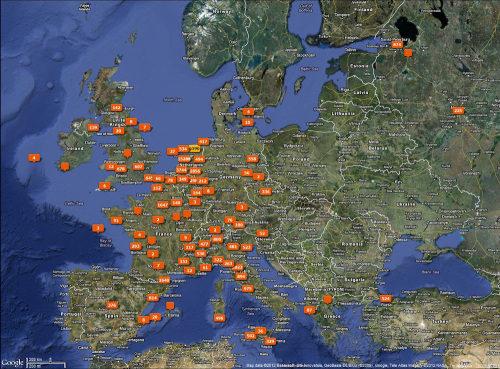
Task: Click the 91 marker in western France
Action: [116, 221]
